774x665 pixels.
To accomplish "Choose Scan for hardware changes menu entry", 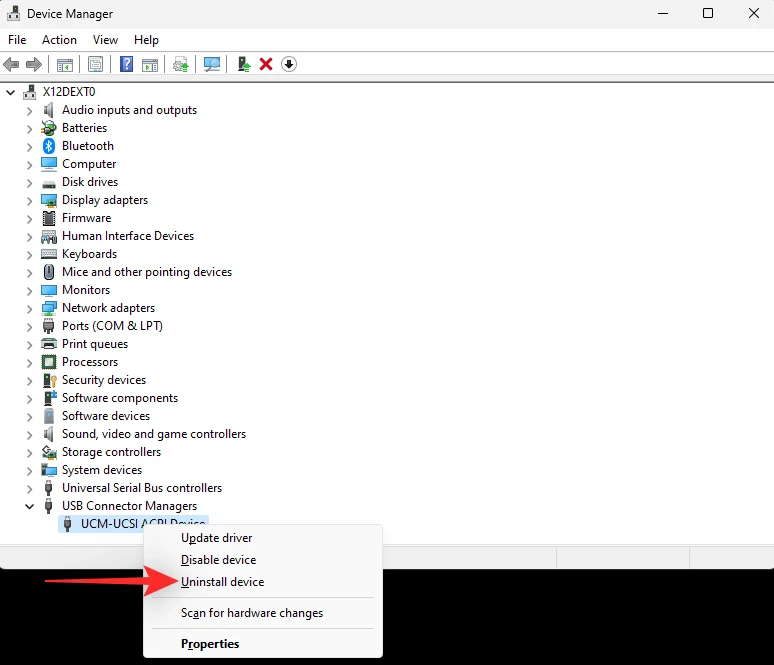I will coord(263,613).
